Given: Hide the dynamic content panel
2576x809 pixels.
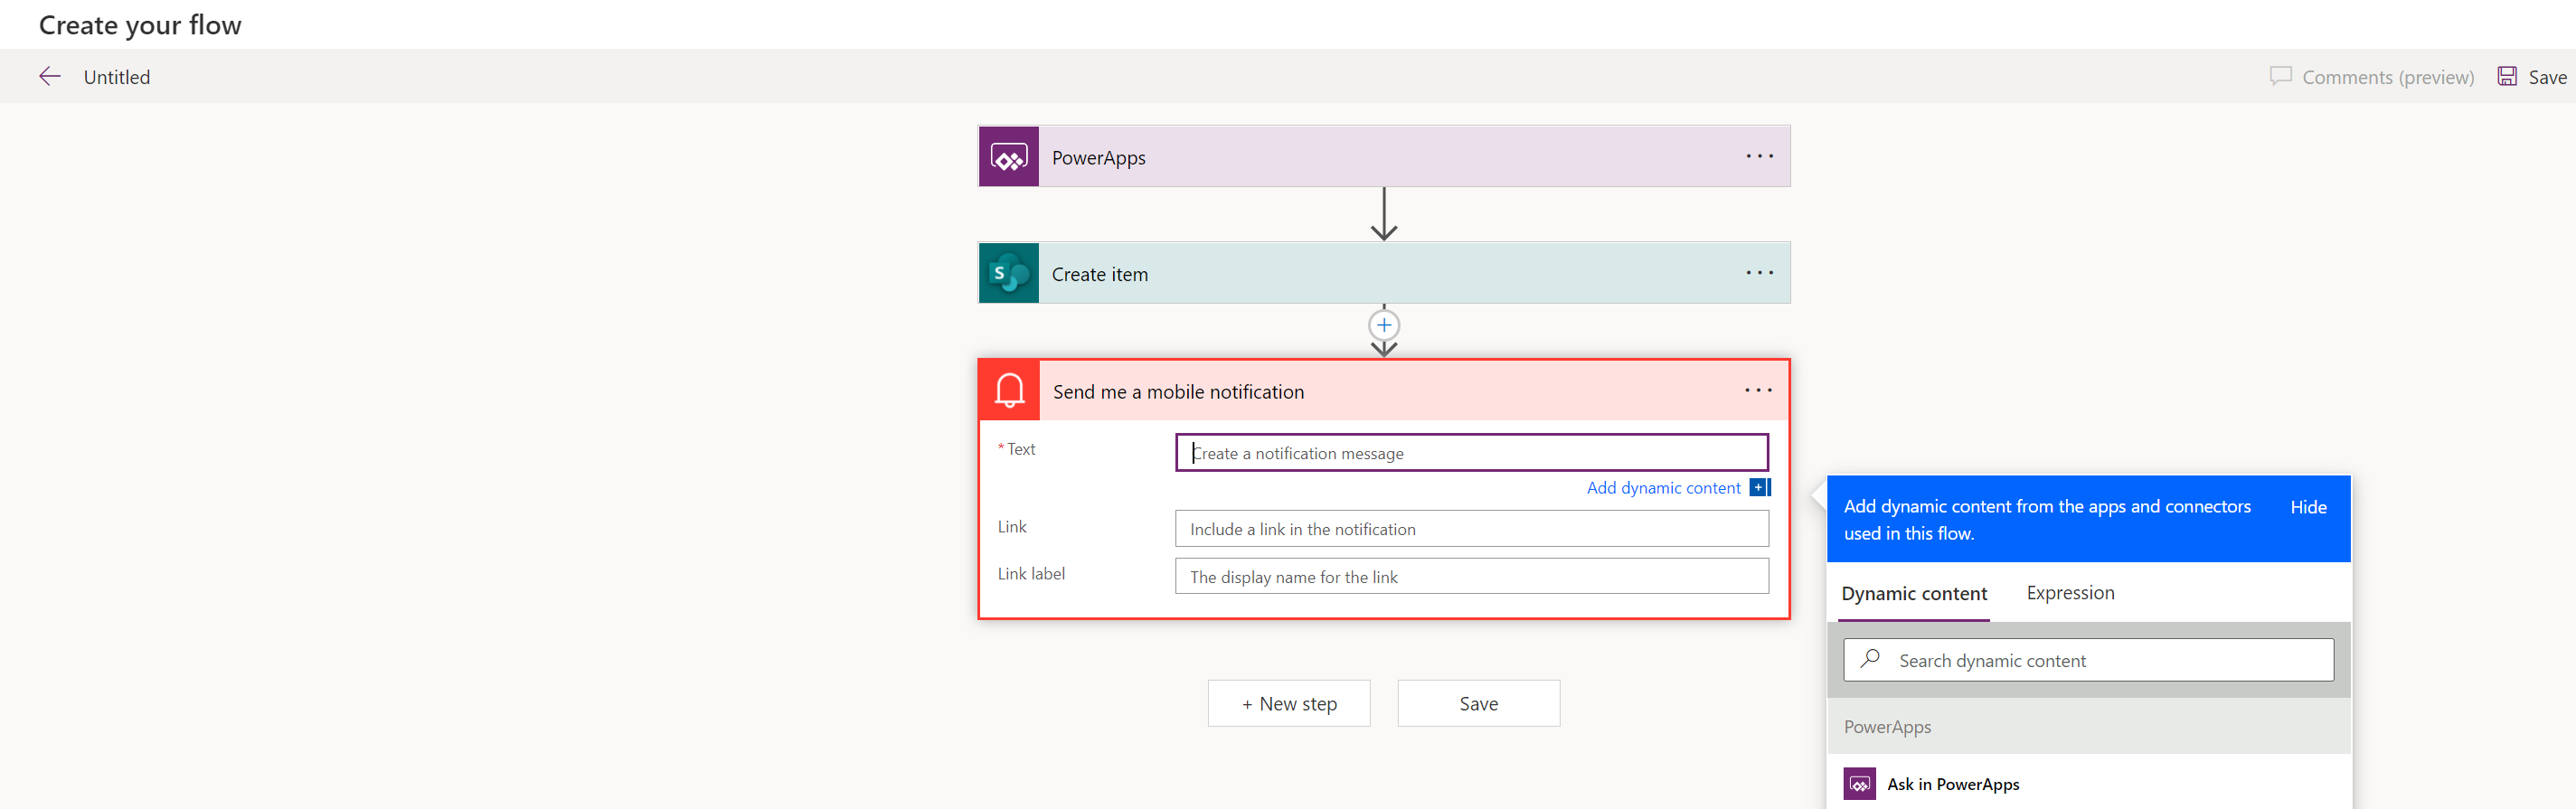Looking at the screenshot, I should tap(2308, 507).
